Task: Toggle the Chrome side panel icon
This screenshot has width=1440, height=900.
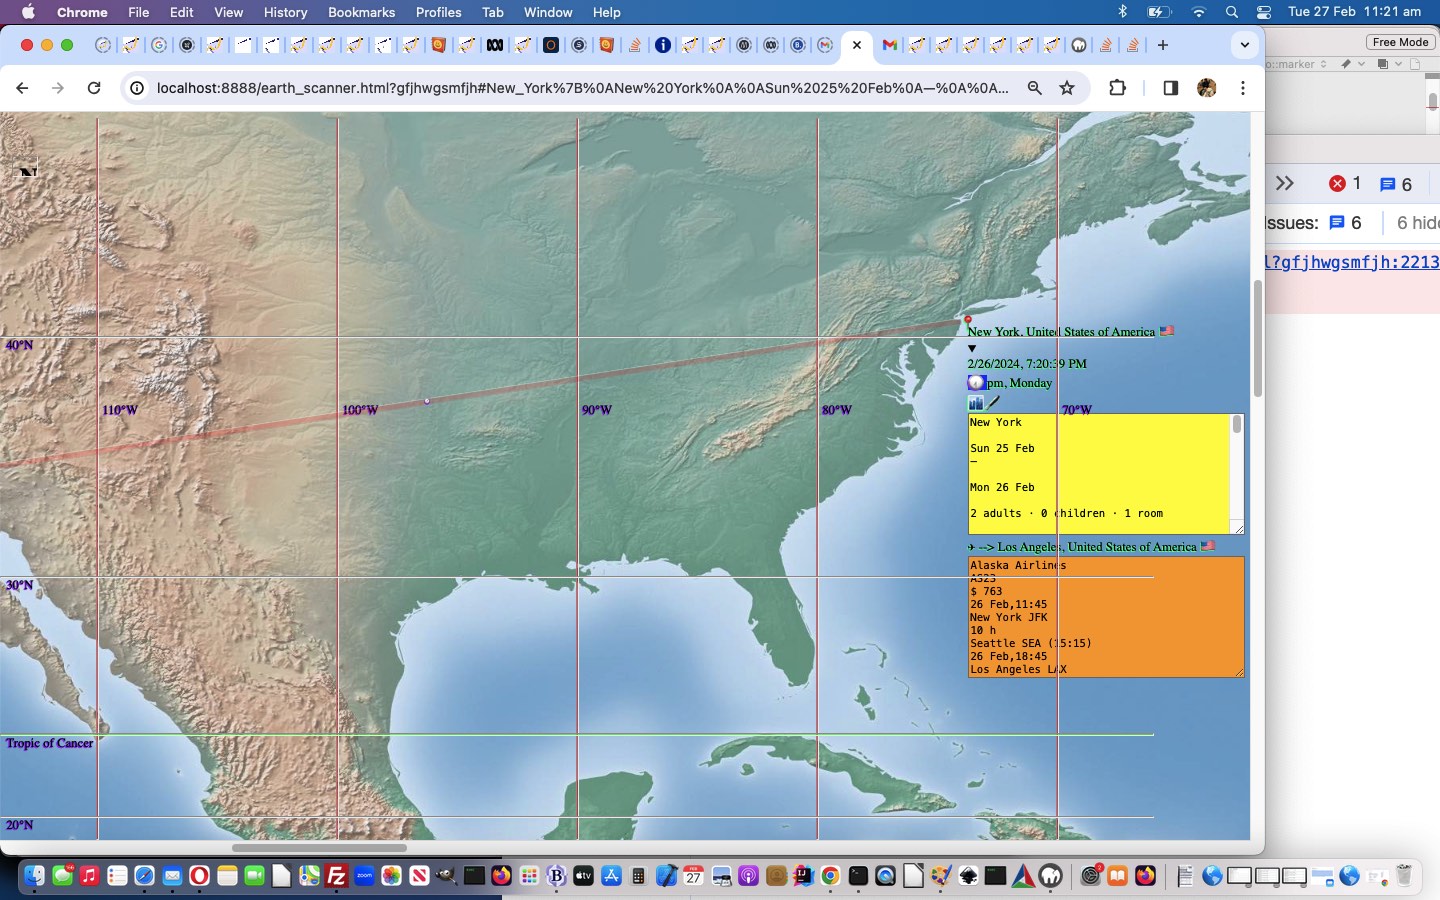Action: [1170, 88]
